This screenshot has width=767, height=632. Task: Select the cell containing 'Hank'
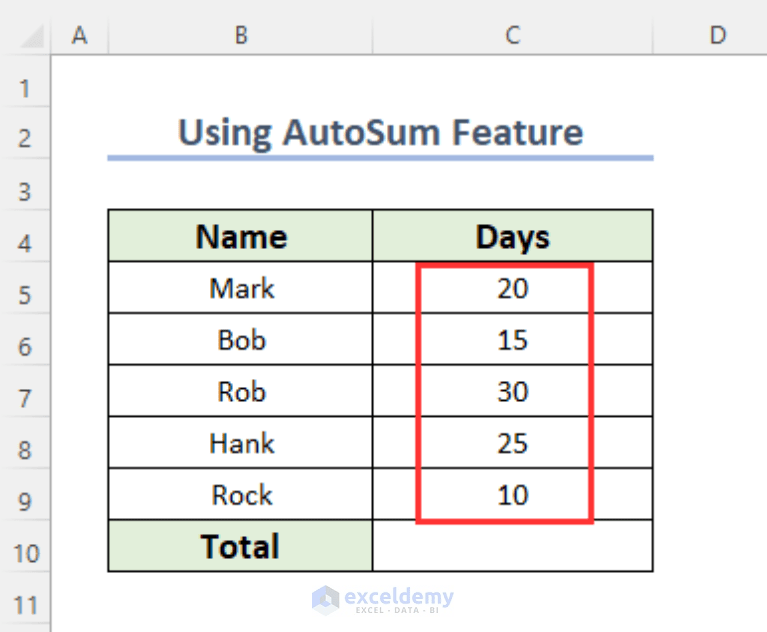click(241, 443)
